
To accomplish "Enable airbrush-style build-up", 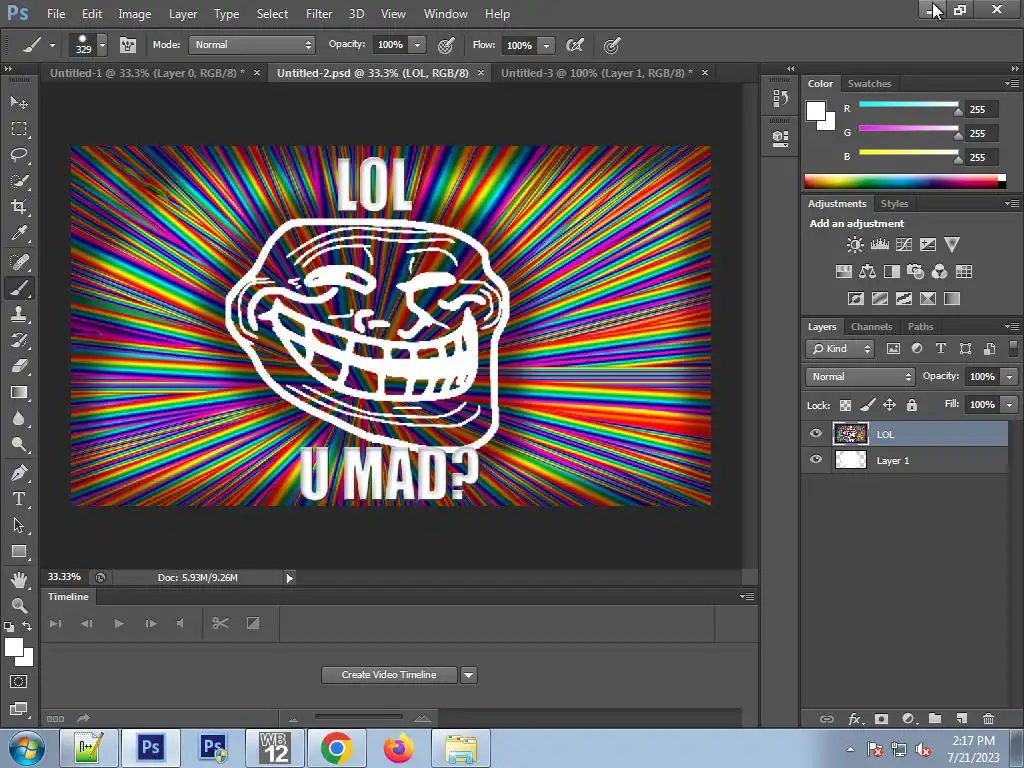I will click(x=574, y=45).
